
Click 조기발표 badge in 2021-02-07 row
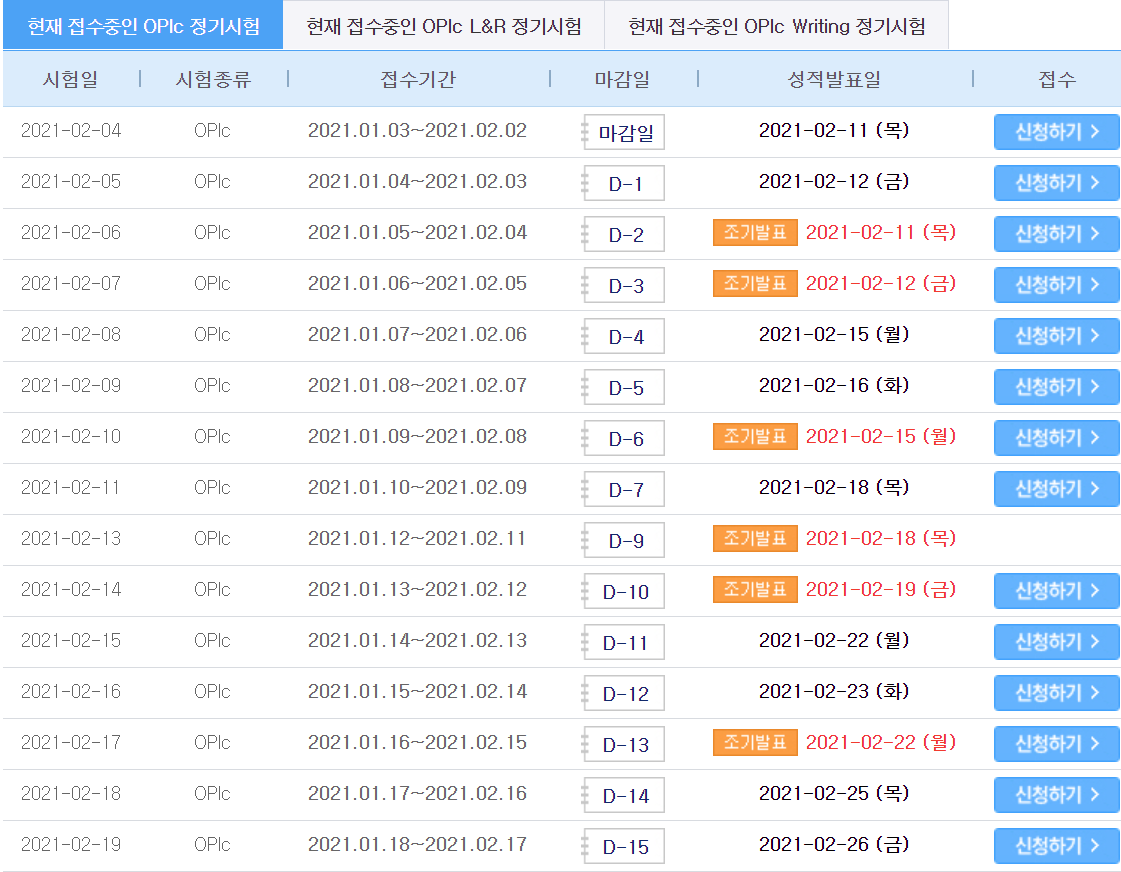(x=755, y=284)
